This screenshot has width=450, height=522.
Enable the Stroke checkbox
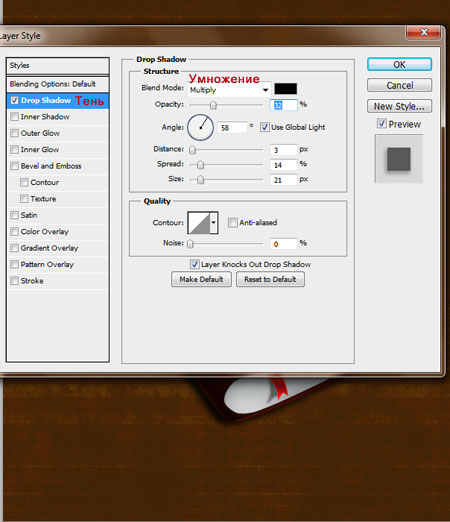[x=14, y=281]
